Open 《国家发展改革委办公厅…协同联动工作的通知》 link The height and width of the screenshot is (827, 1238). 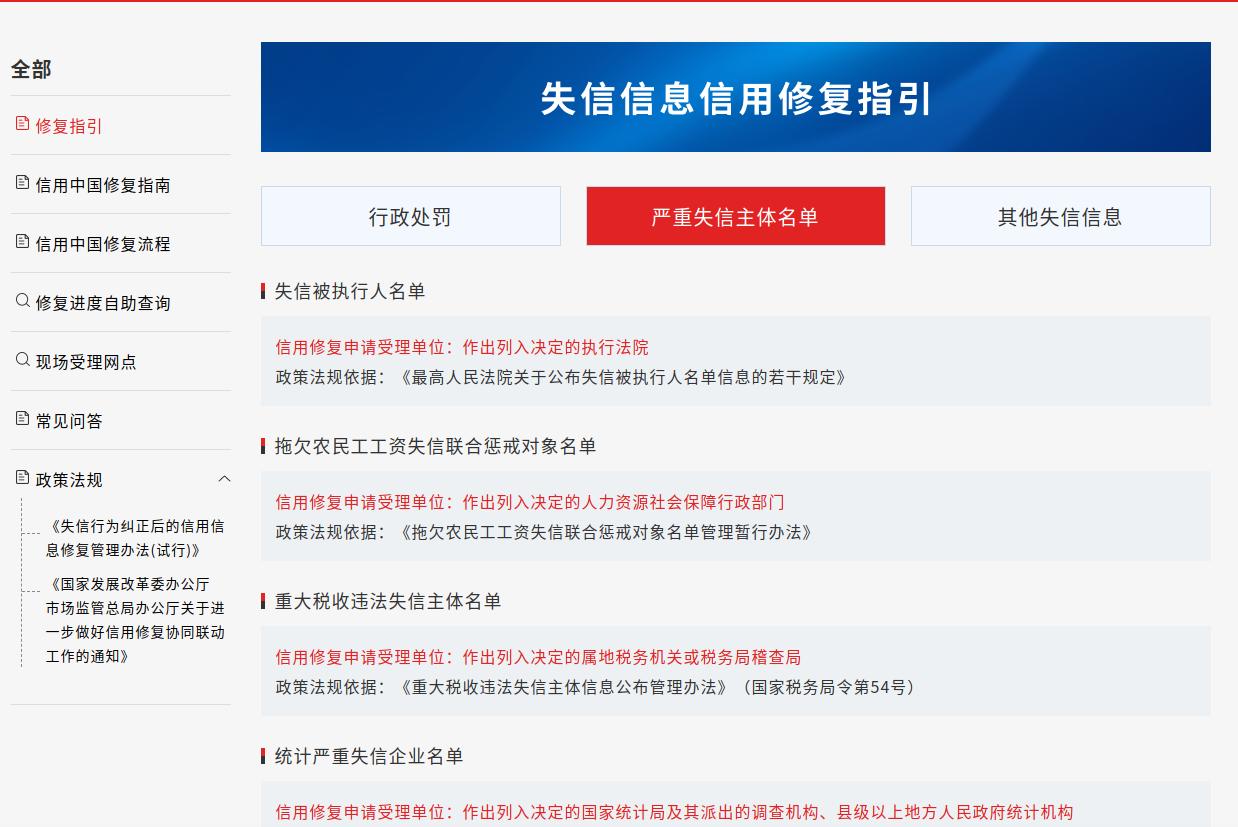[x=135, y=620]
